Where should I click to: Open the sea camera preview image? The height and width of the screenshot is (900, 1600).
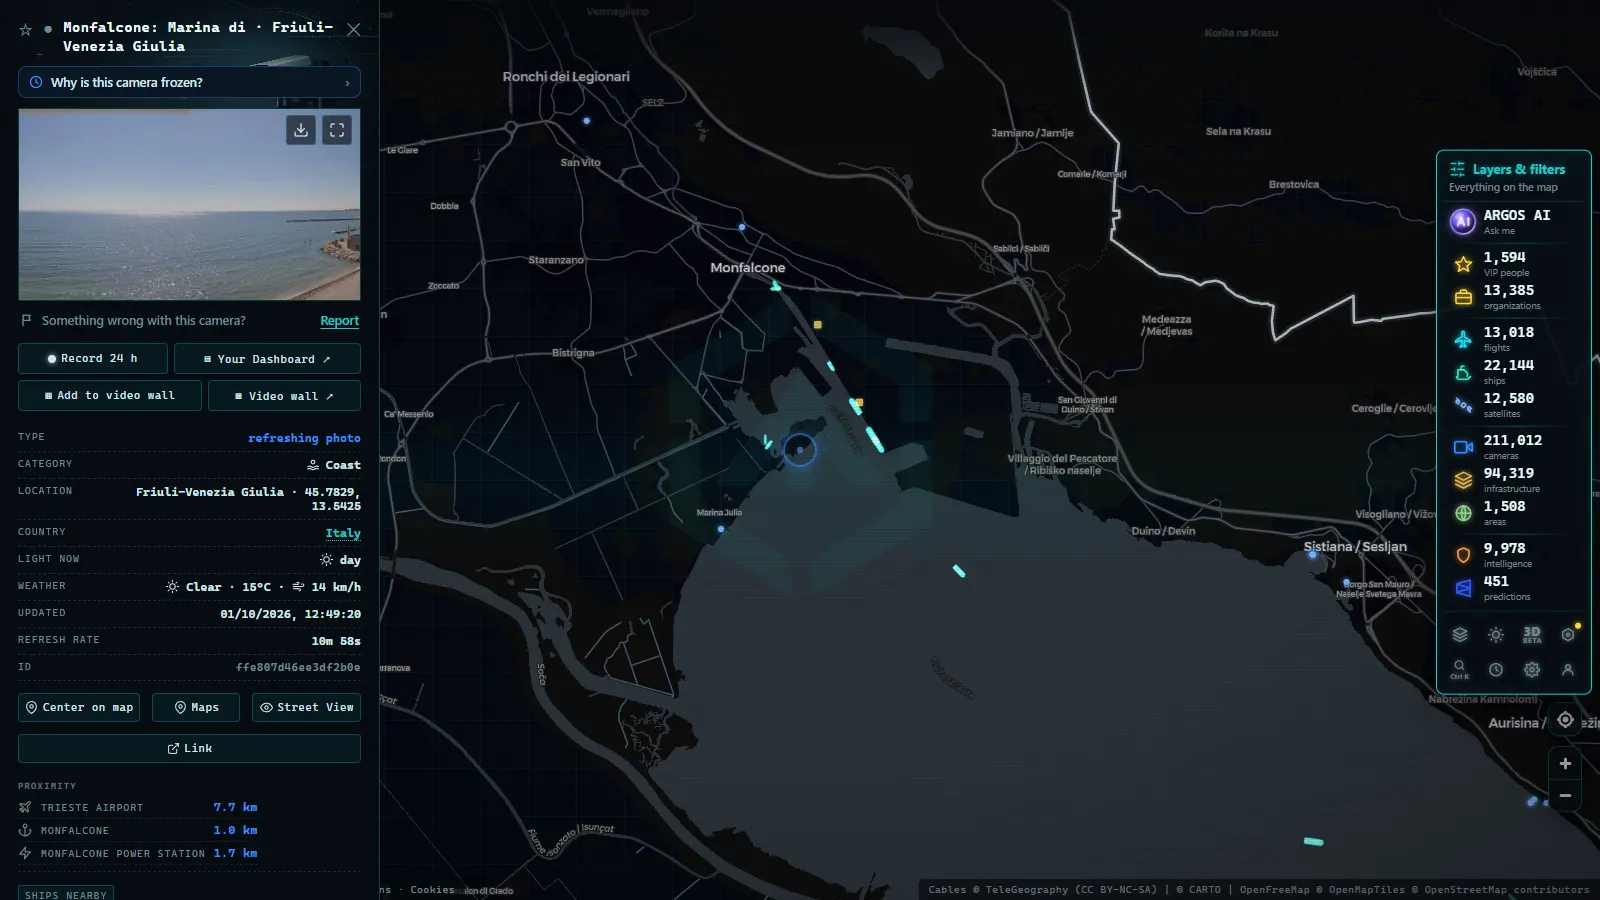tap(189, 204)
